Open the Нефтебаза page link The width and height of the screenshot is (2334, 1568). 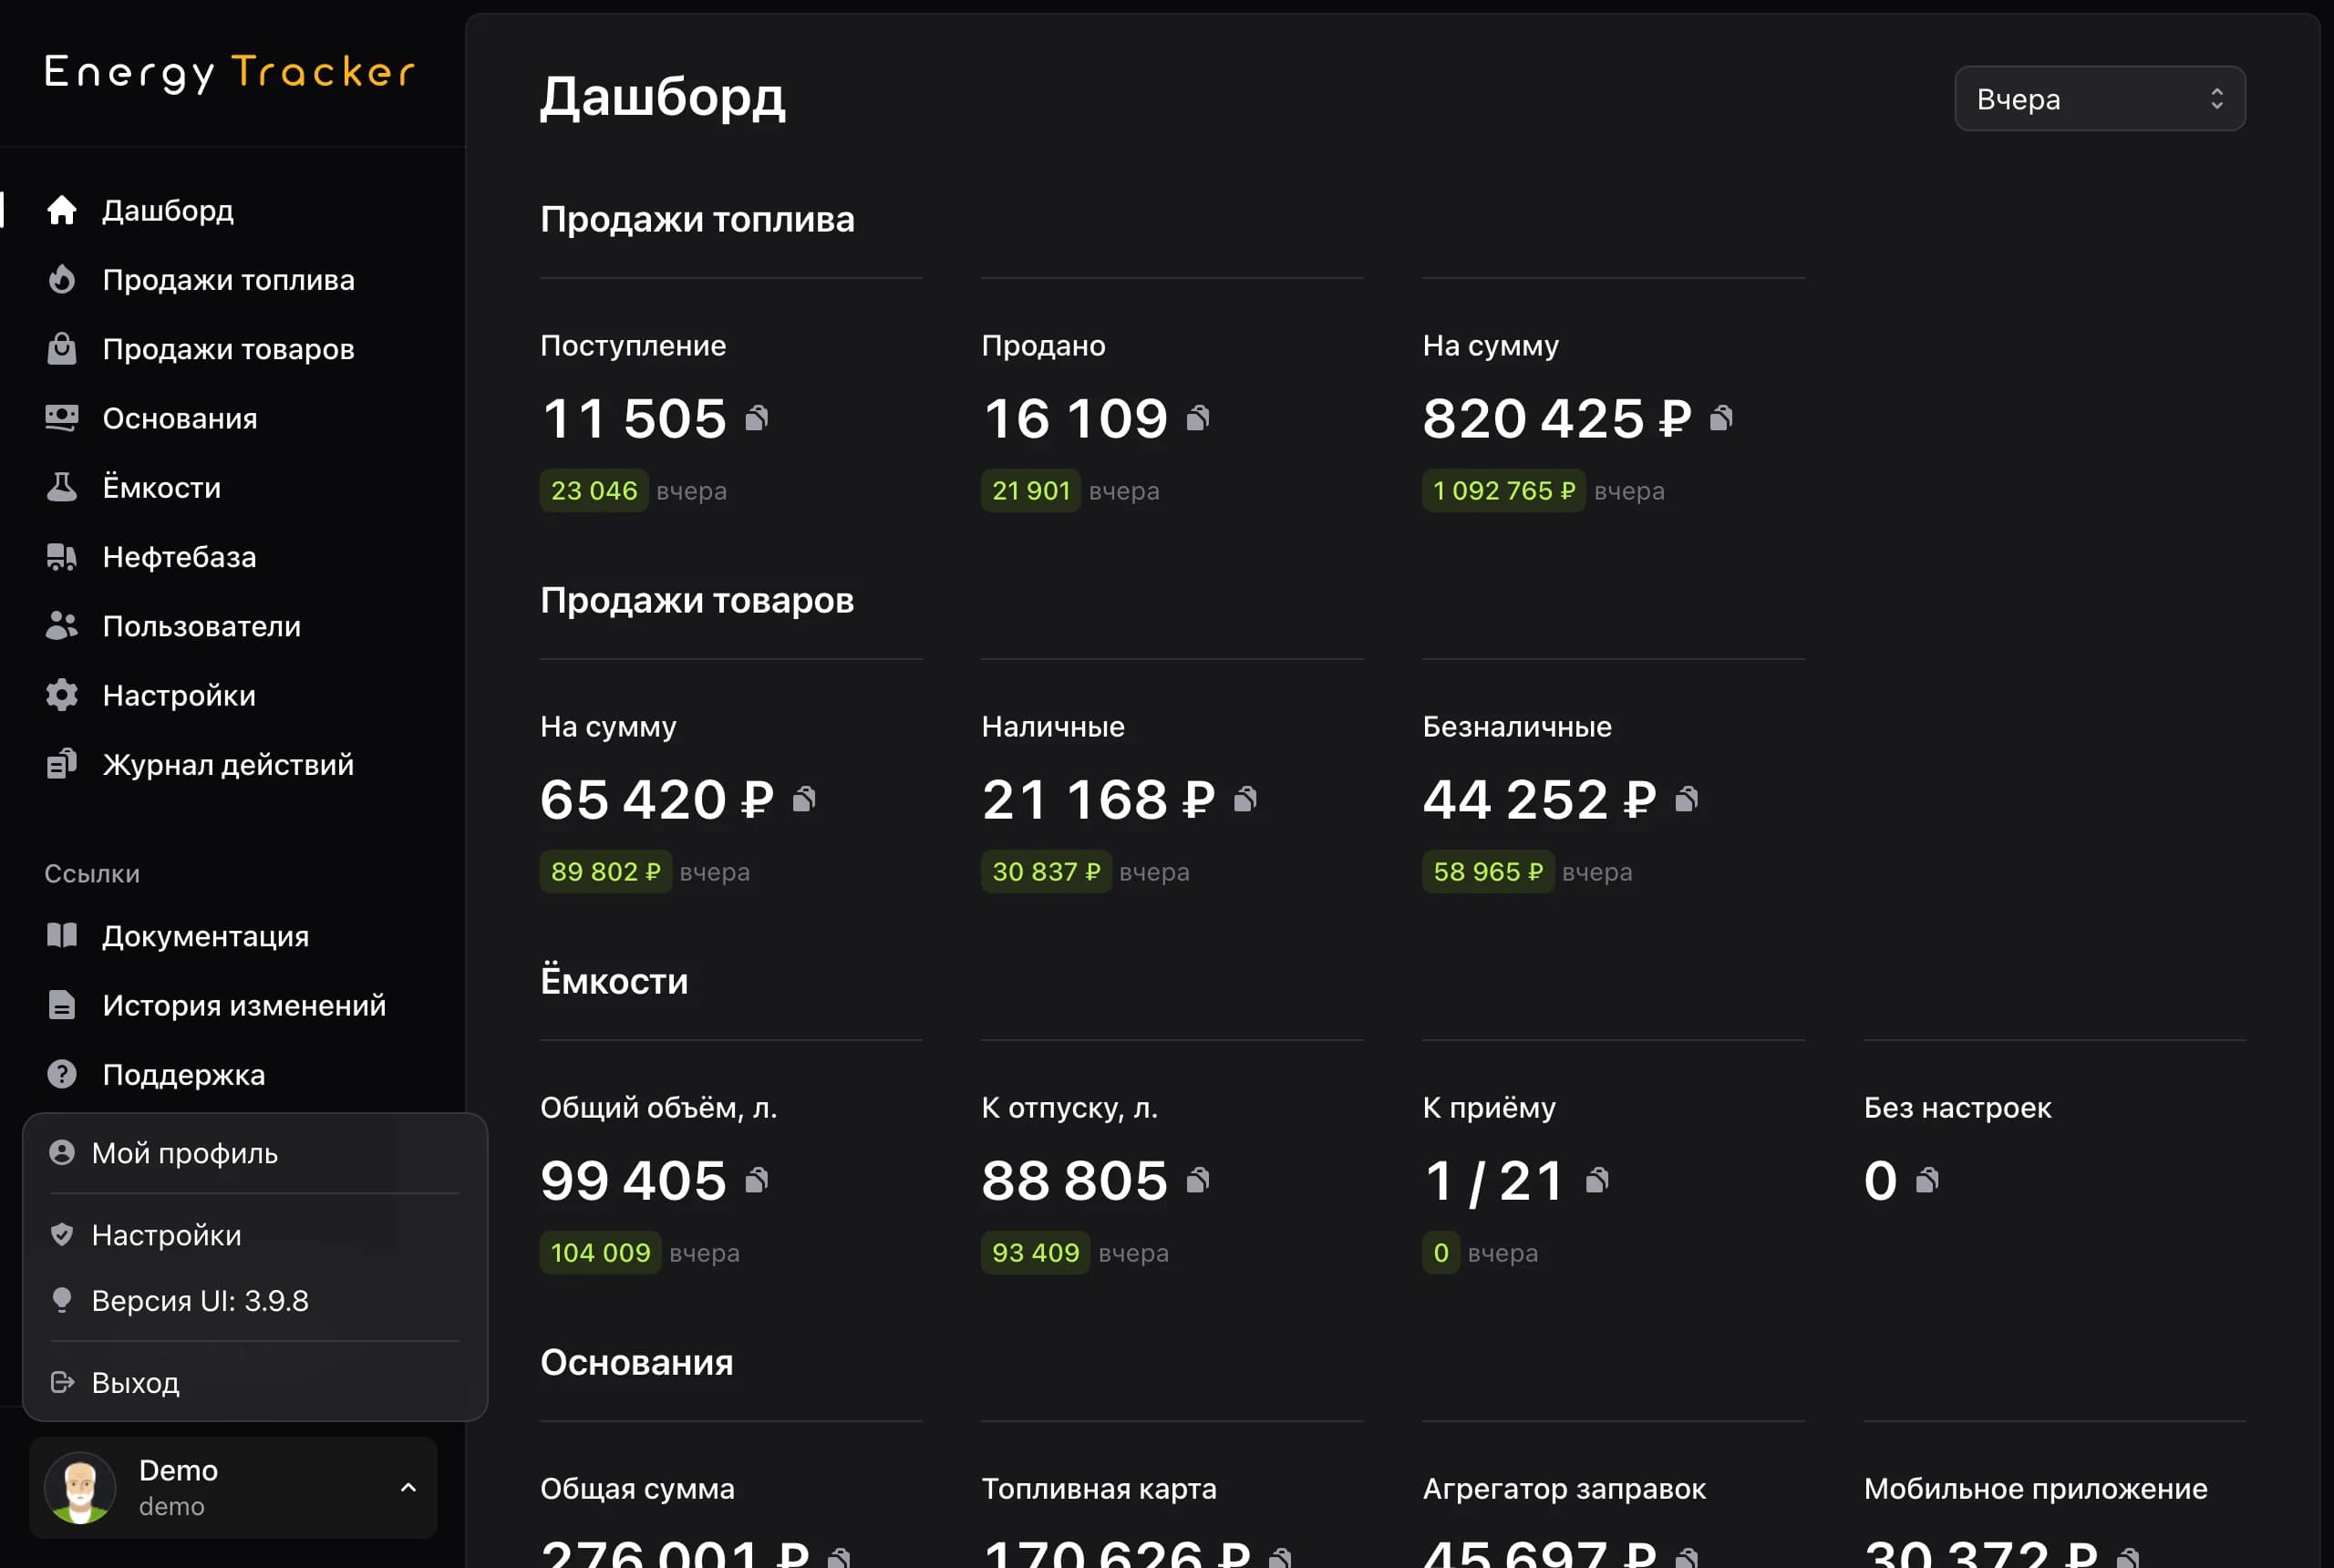tap(180, 557)
